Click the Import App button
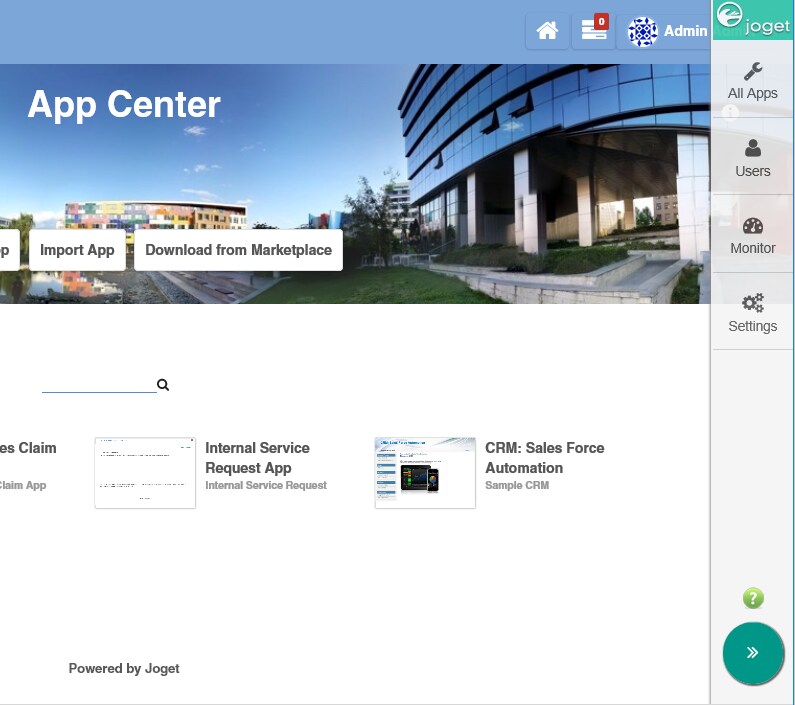Viewport: 795px width, 705px height. 77,250
